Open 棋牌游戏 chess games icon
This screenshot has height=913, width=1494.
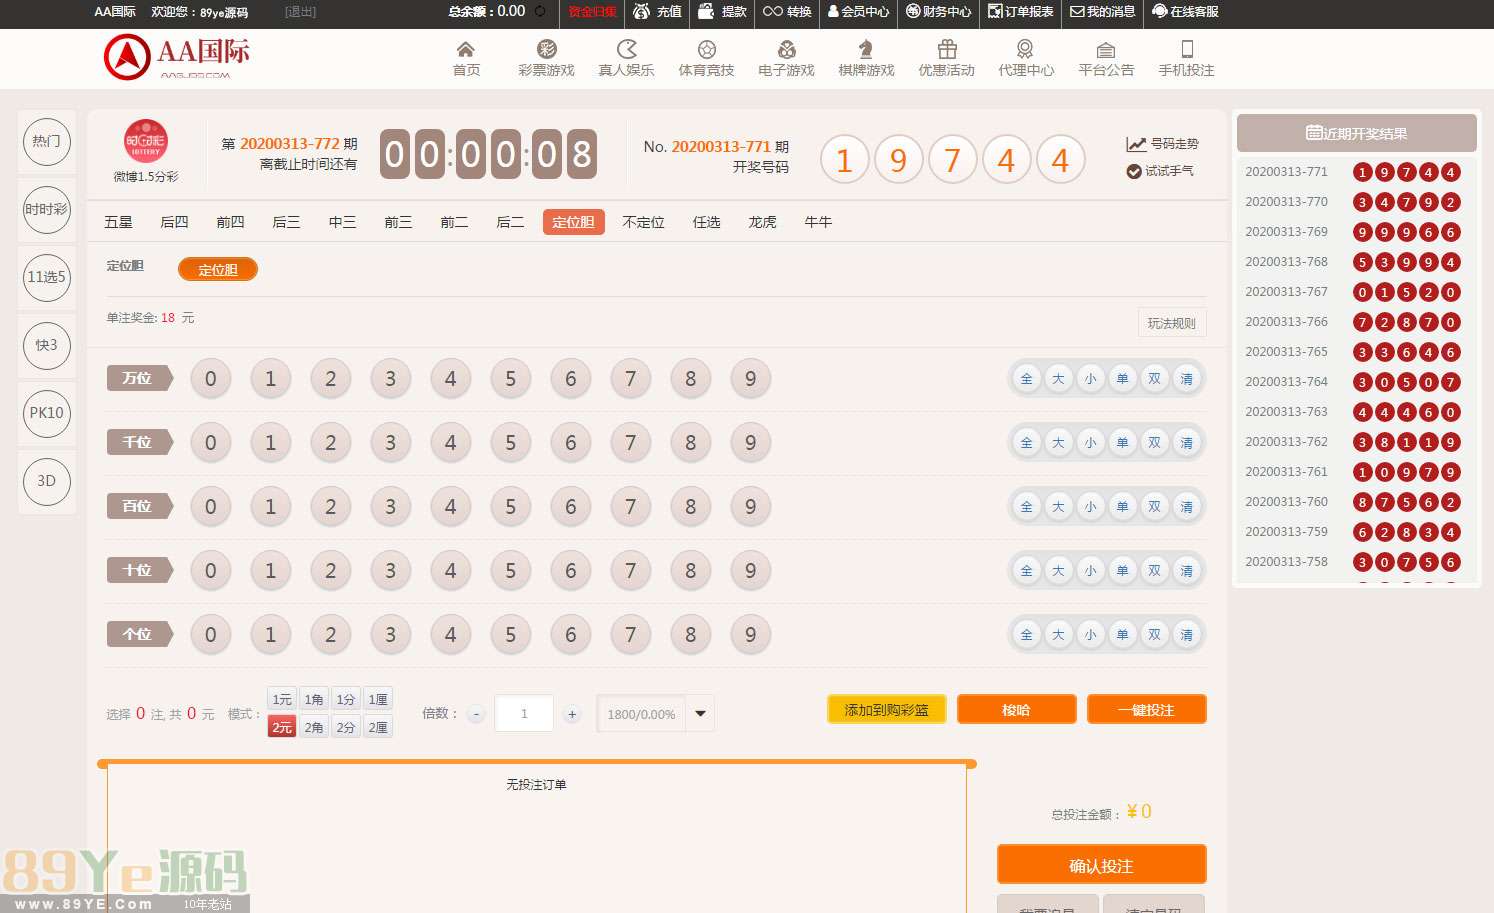pyautogui.click(x=866, y=49)
